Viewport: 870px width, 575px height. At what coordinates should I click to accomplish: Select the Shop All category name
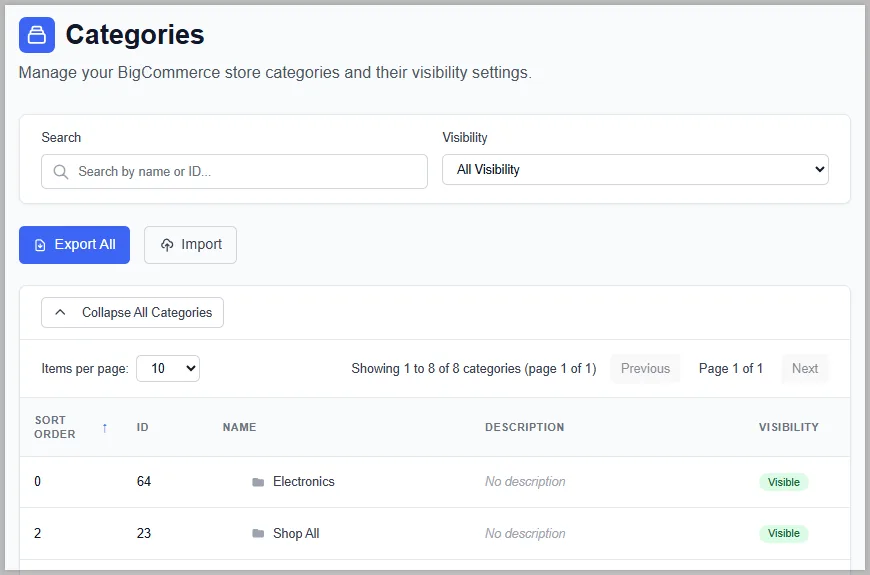[296, 533]
